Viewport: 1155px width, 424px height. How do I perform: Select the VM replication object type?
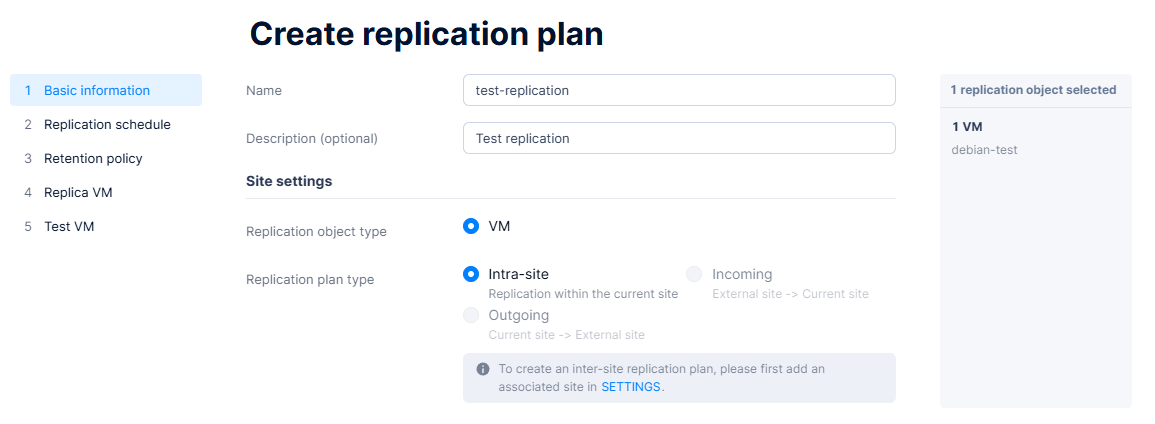(471, 226)
